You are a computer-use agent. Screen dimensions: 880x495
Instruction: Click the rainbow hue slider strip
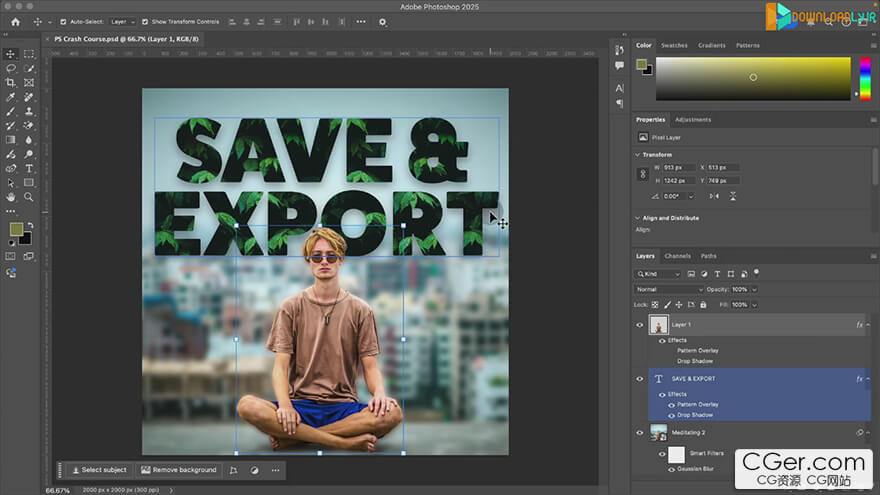coord(863,78)
